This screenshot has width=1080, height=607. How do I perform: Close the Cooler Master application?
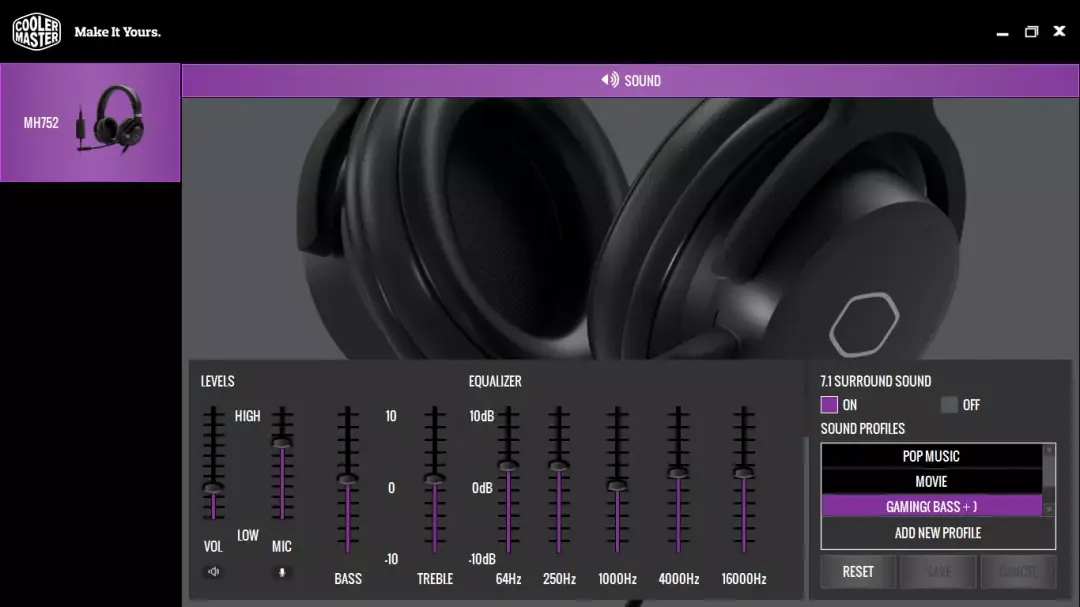[1059, 31]
